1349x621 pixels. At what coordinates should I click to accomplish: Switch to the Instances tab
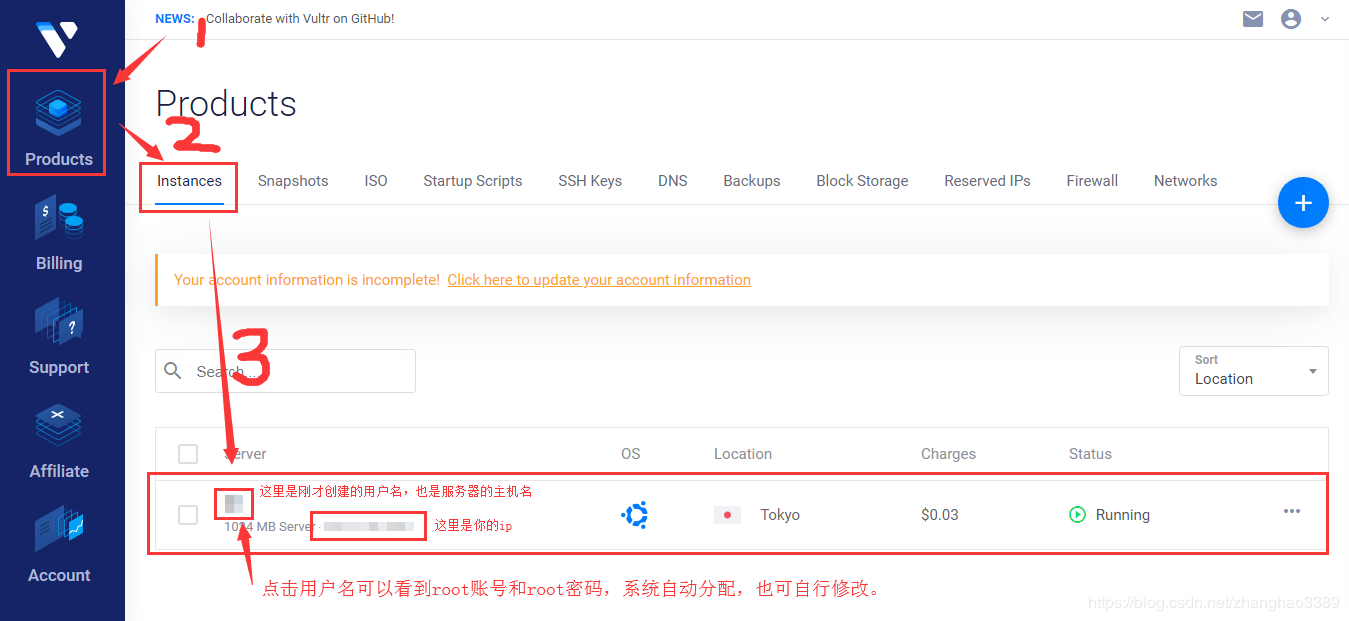(189, 181)
